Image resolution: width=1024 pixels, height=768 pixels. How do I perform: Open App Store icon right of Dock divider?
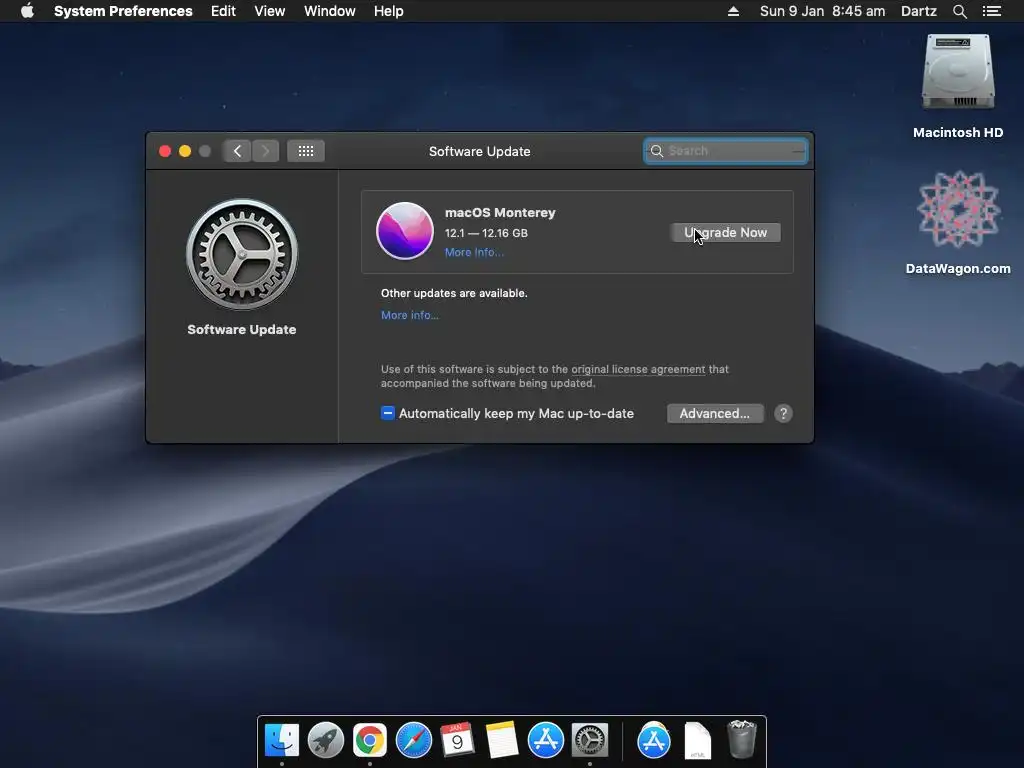654,741
